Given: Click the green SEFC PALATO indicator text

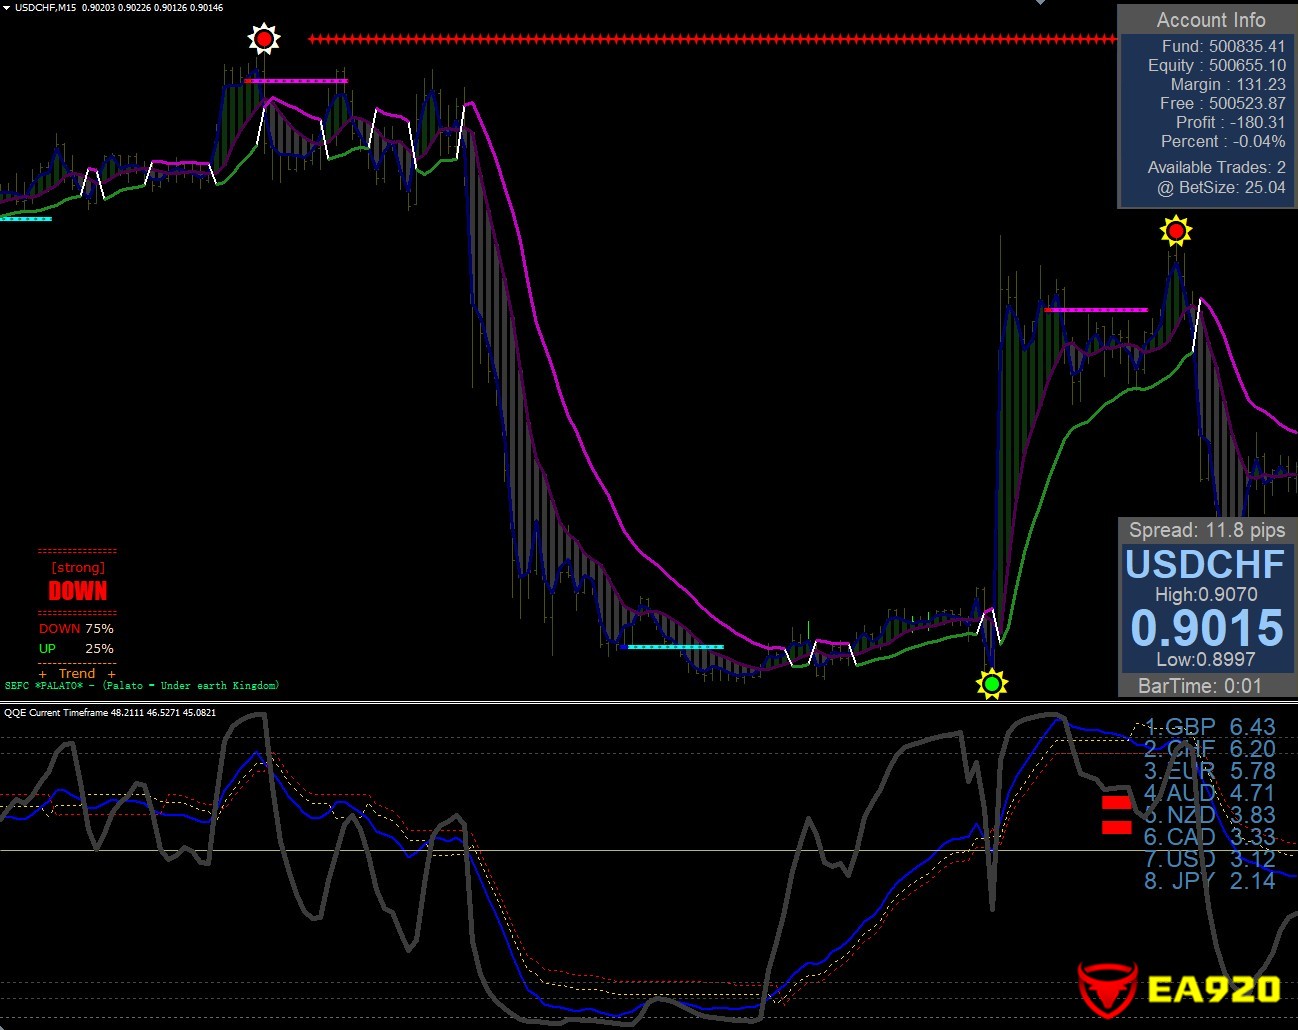Looking at the screenshot, I should [142, 686].
